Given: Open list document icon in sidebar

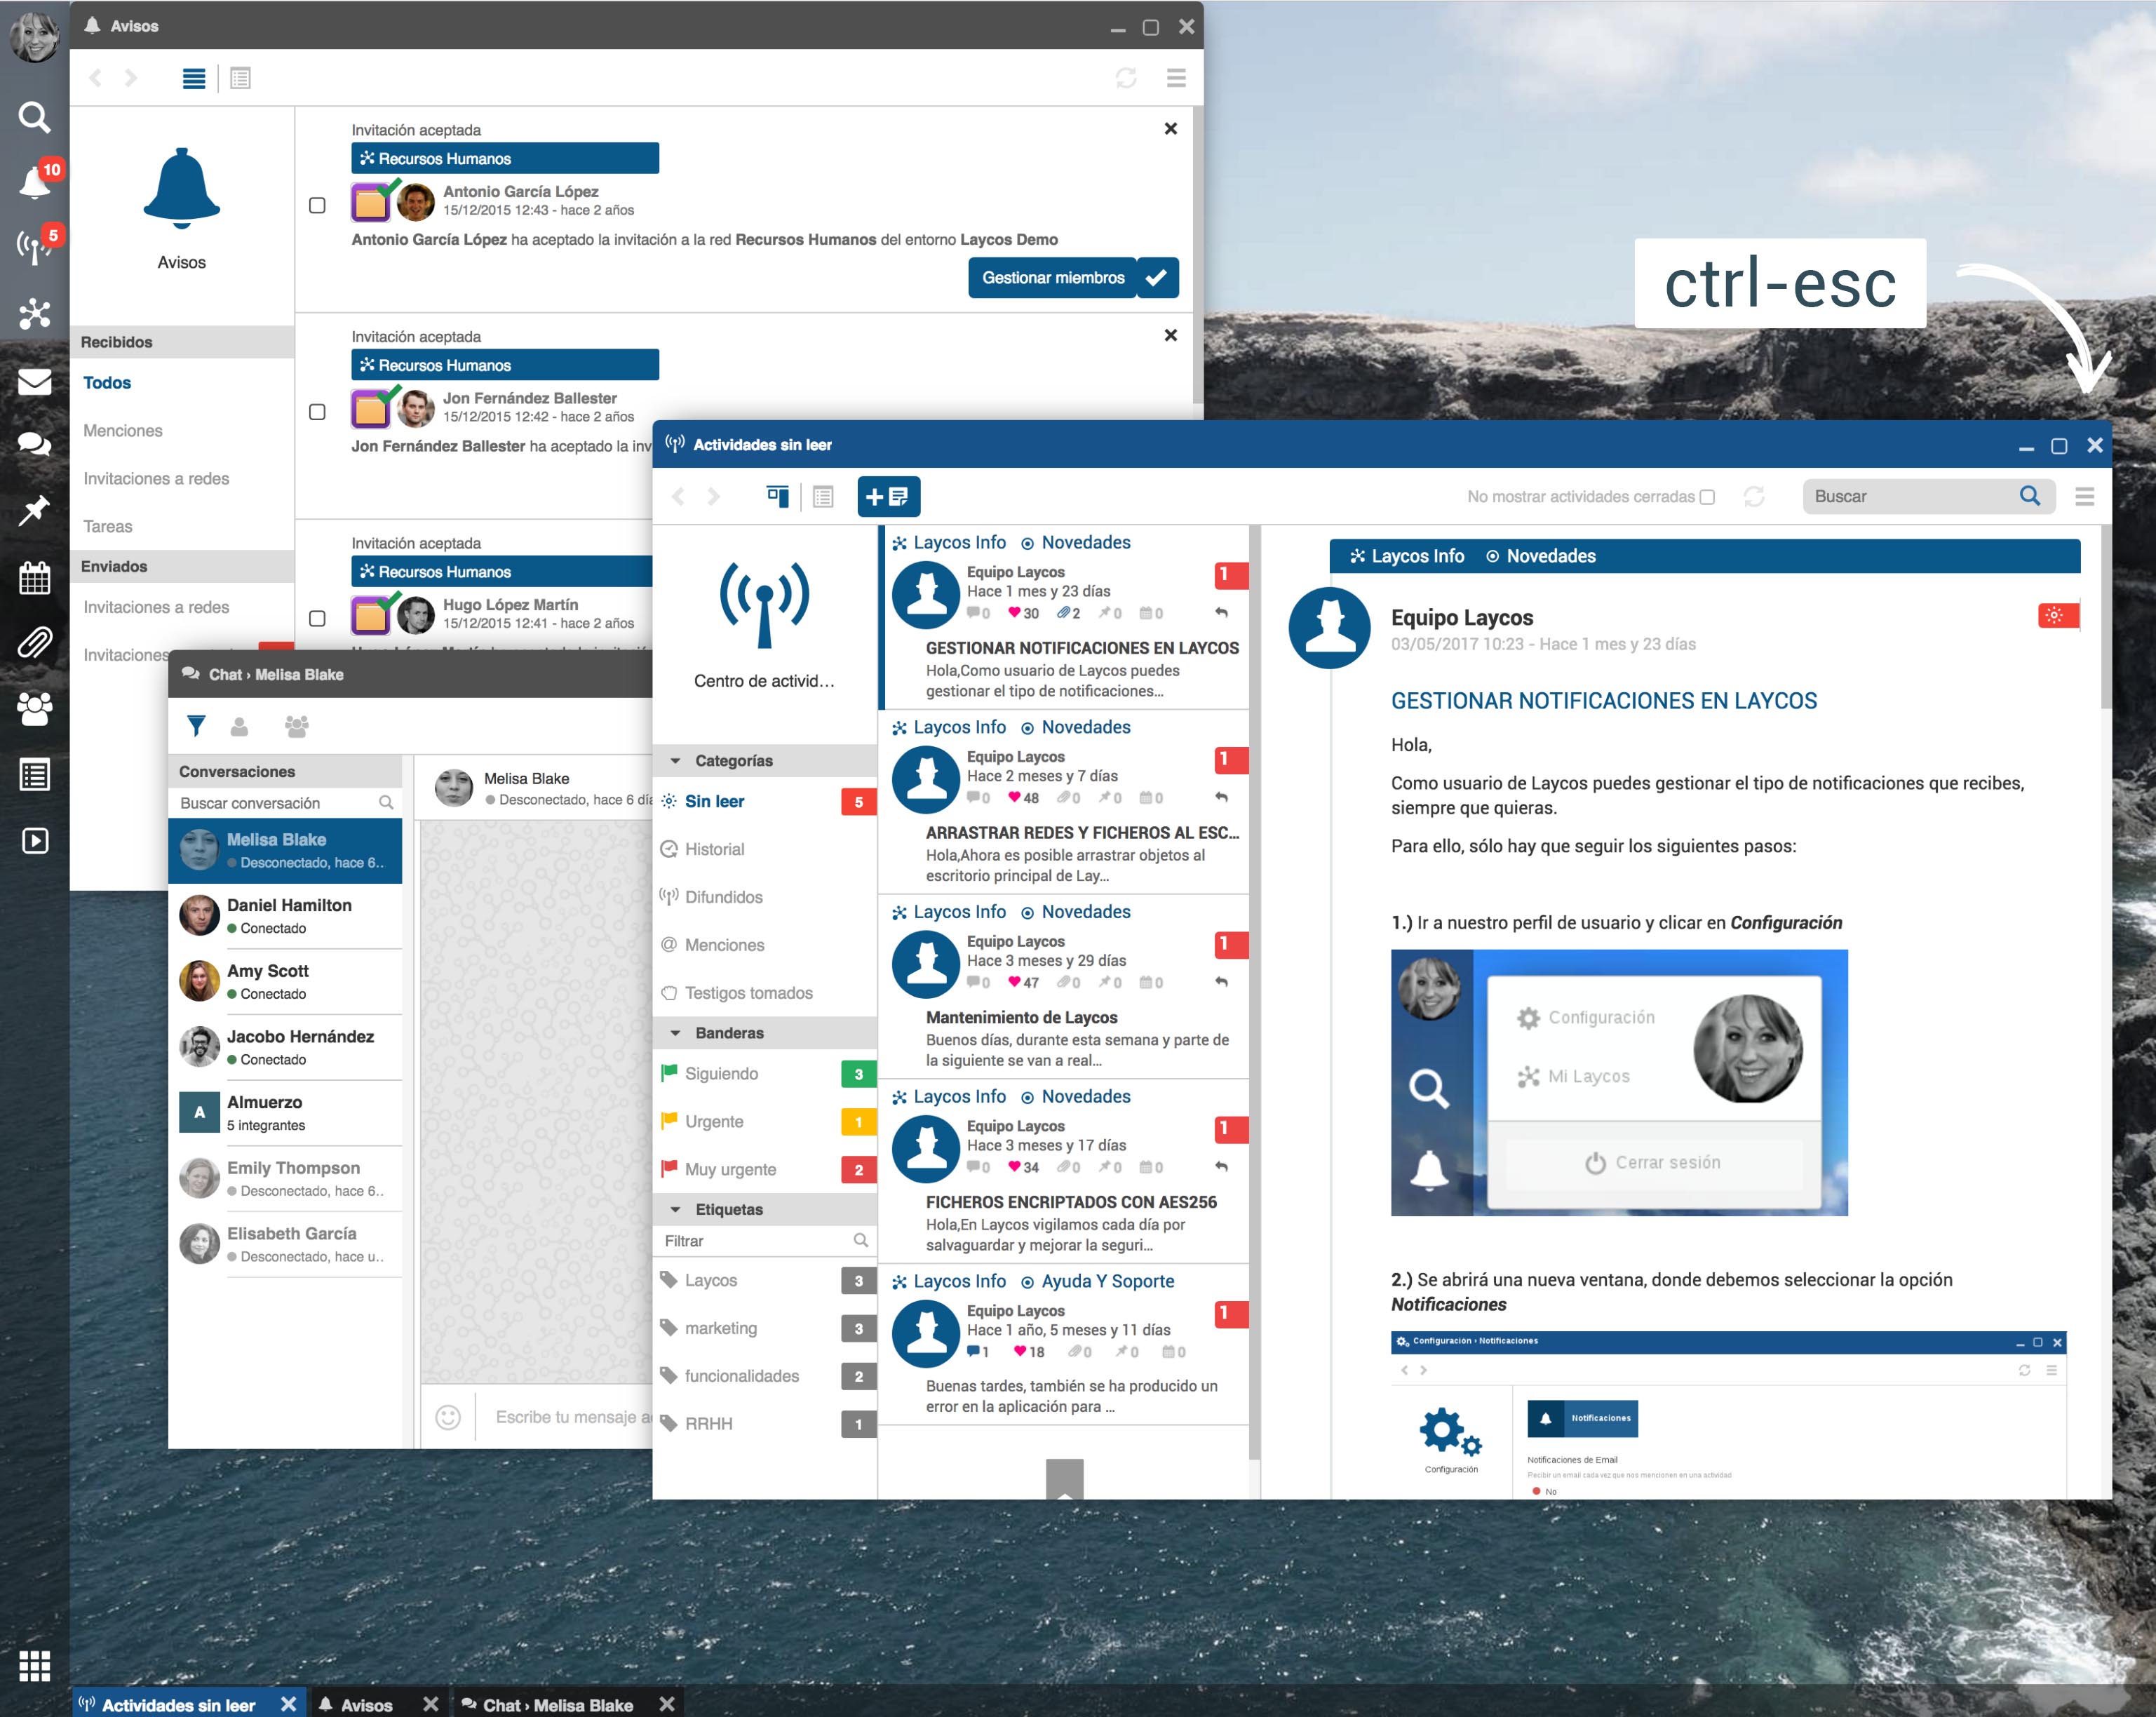Looking at the screenshot, I should tap(34, 774).
